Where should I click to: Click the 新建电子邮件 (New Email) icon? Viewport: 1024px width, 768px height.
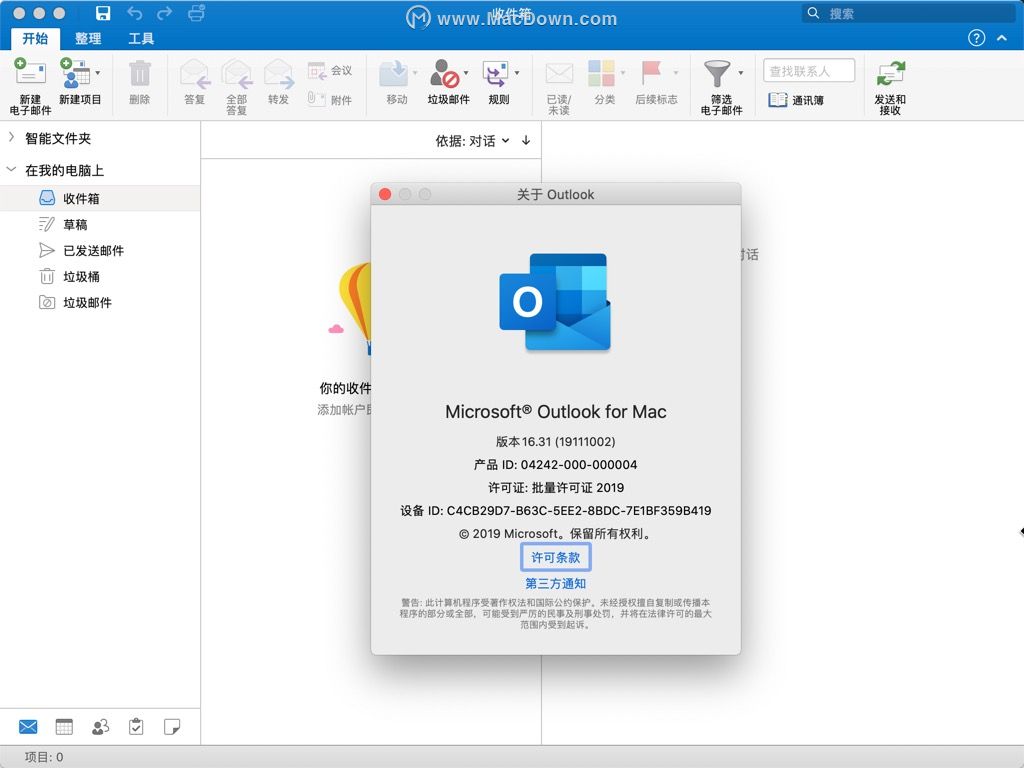[x=30, y=72]
